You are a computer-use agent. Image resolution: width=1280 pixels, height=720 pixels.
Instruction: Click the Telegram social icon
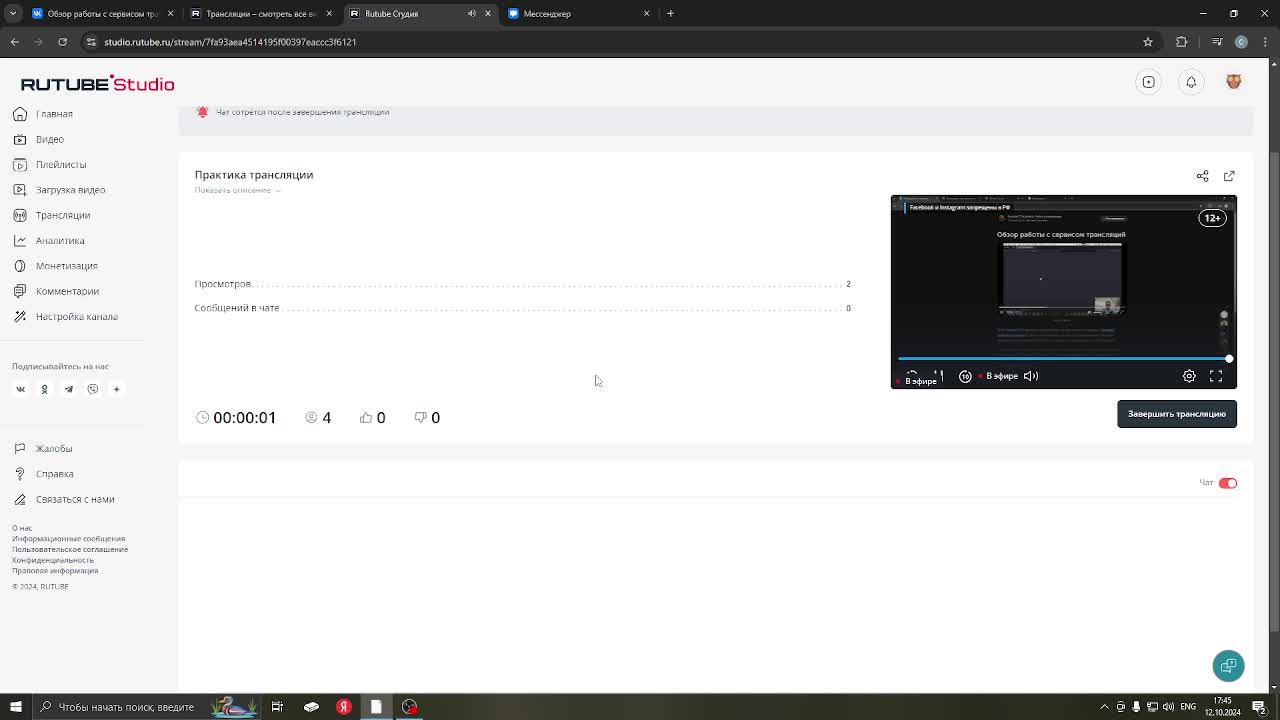pyautogui.click(x=68, y=389)
